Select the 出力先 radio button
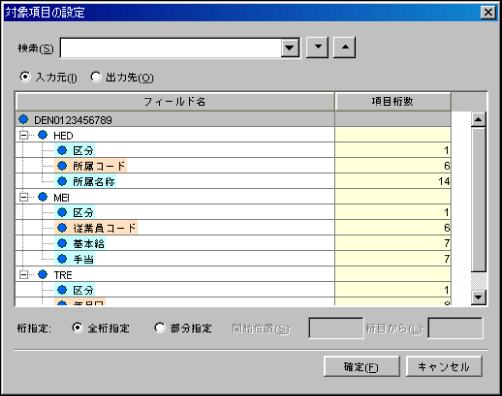The width and height of the screenshot is (502, 396). point(96,77)
